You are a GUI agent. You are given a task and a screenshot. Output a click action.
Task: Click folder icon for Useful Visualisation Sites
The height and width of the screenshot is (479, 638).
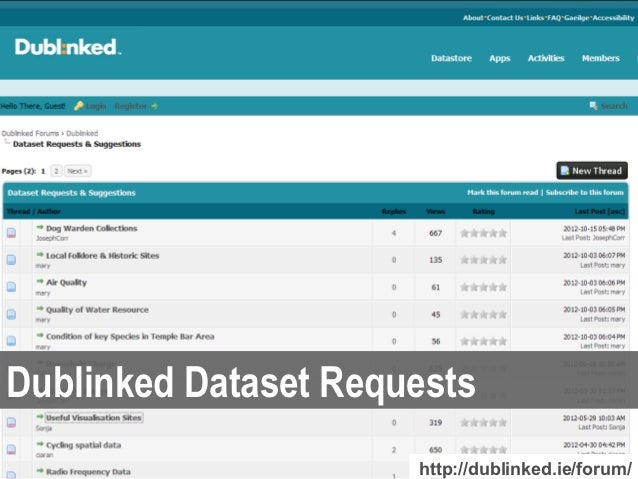click(11, 422)
